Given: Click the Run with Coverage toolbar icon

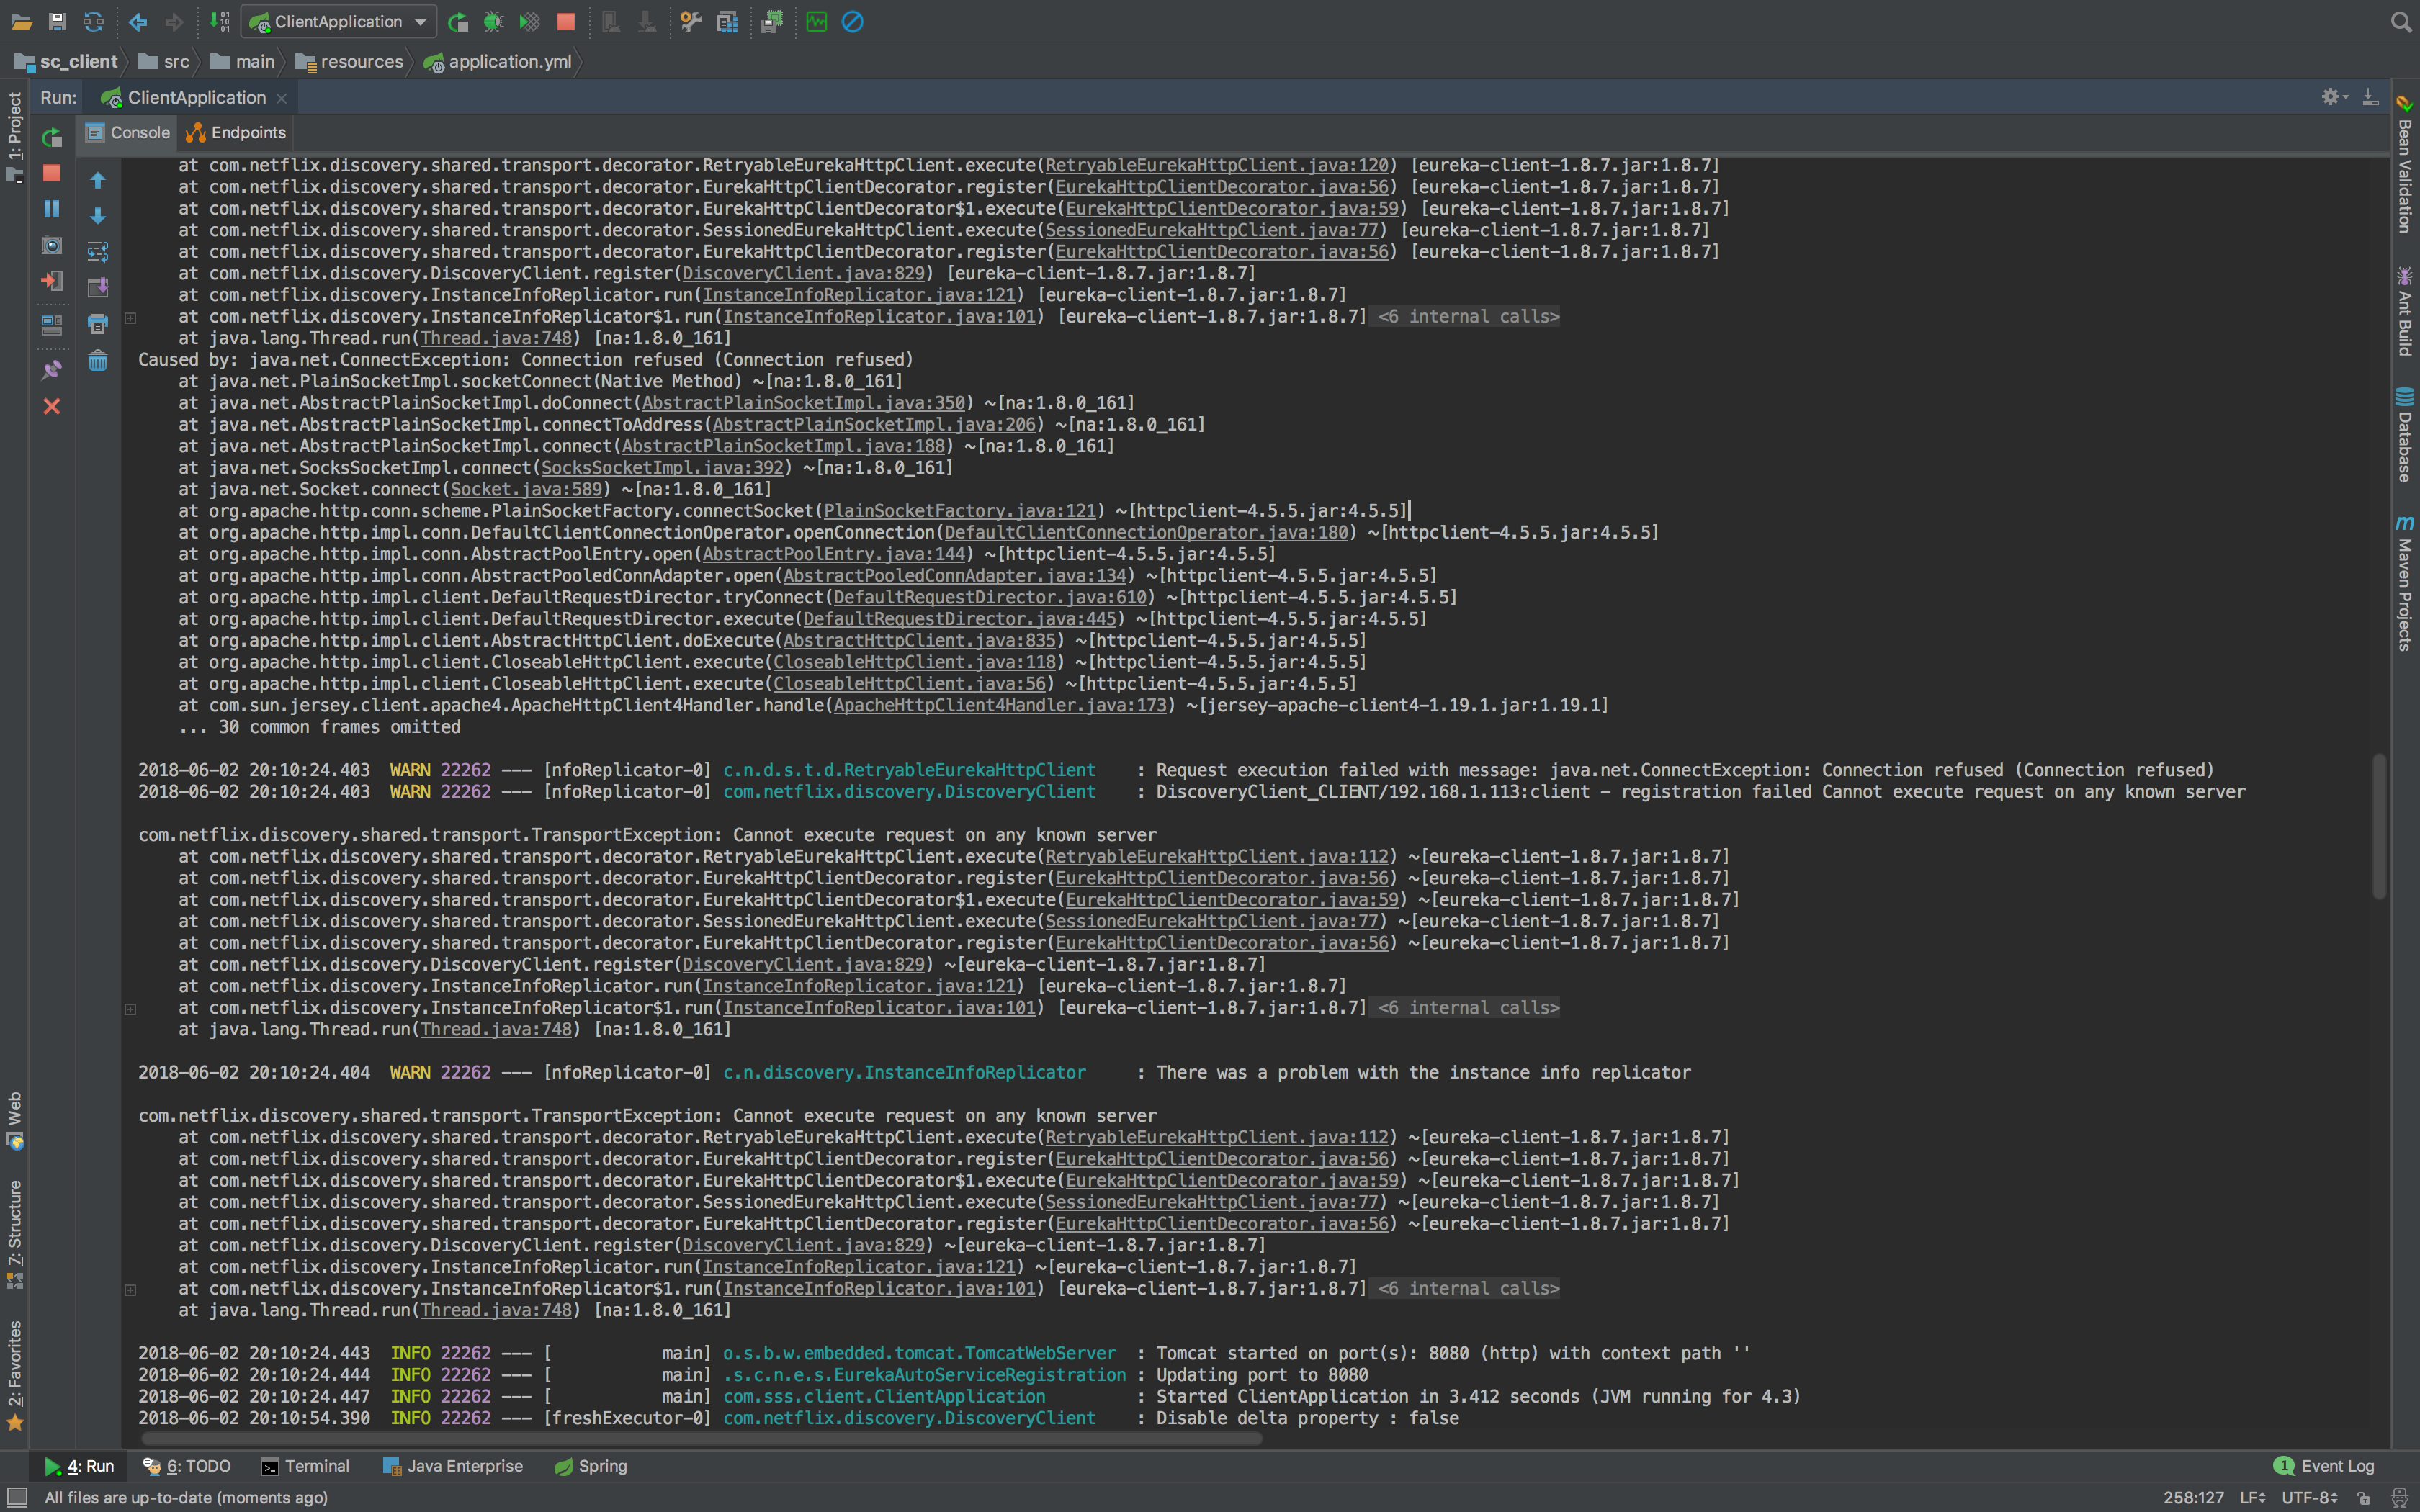Looking at the screenshot, I should [x=530, y=22].
